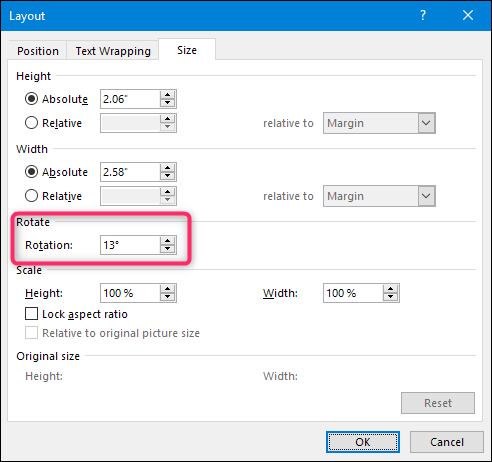Image resolution: width=492 pixels, height=462 pixels.
Task: Decrease Scale Width percent down arrow
Action: coord(390,297)
